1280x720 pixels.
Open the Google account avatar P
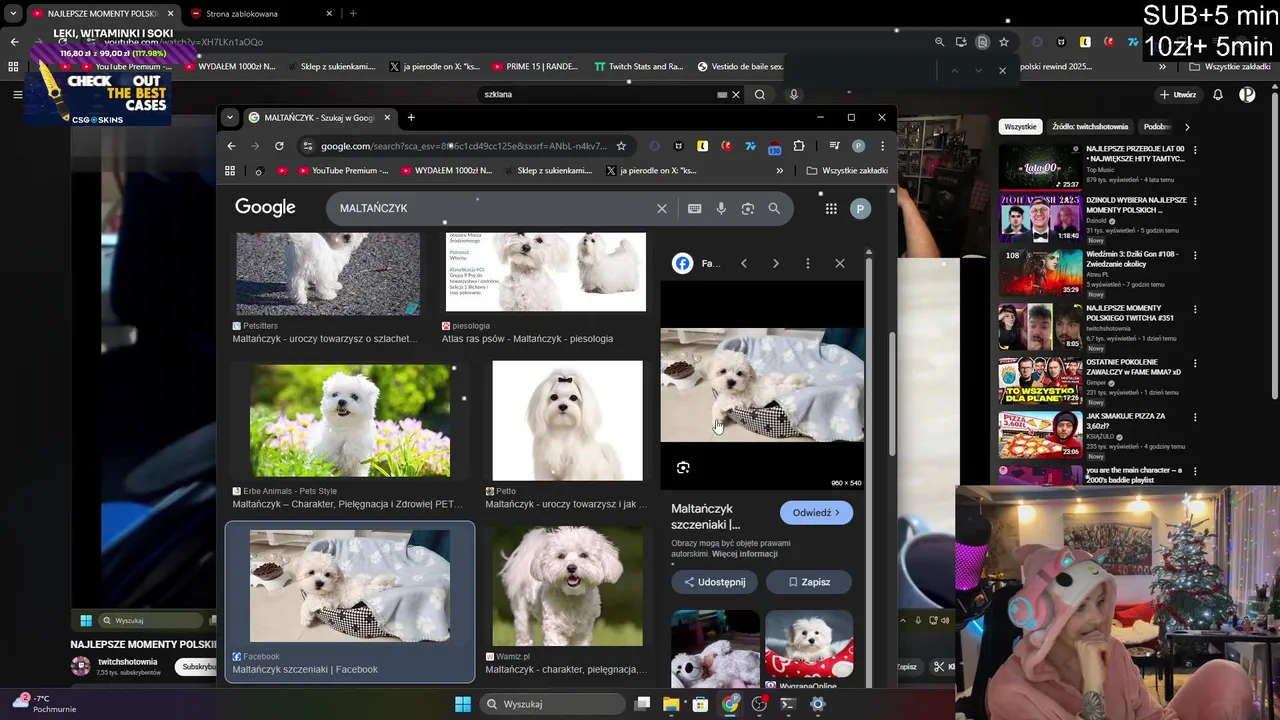pyautogui.click(x=860, y=208)
